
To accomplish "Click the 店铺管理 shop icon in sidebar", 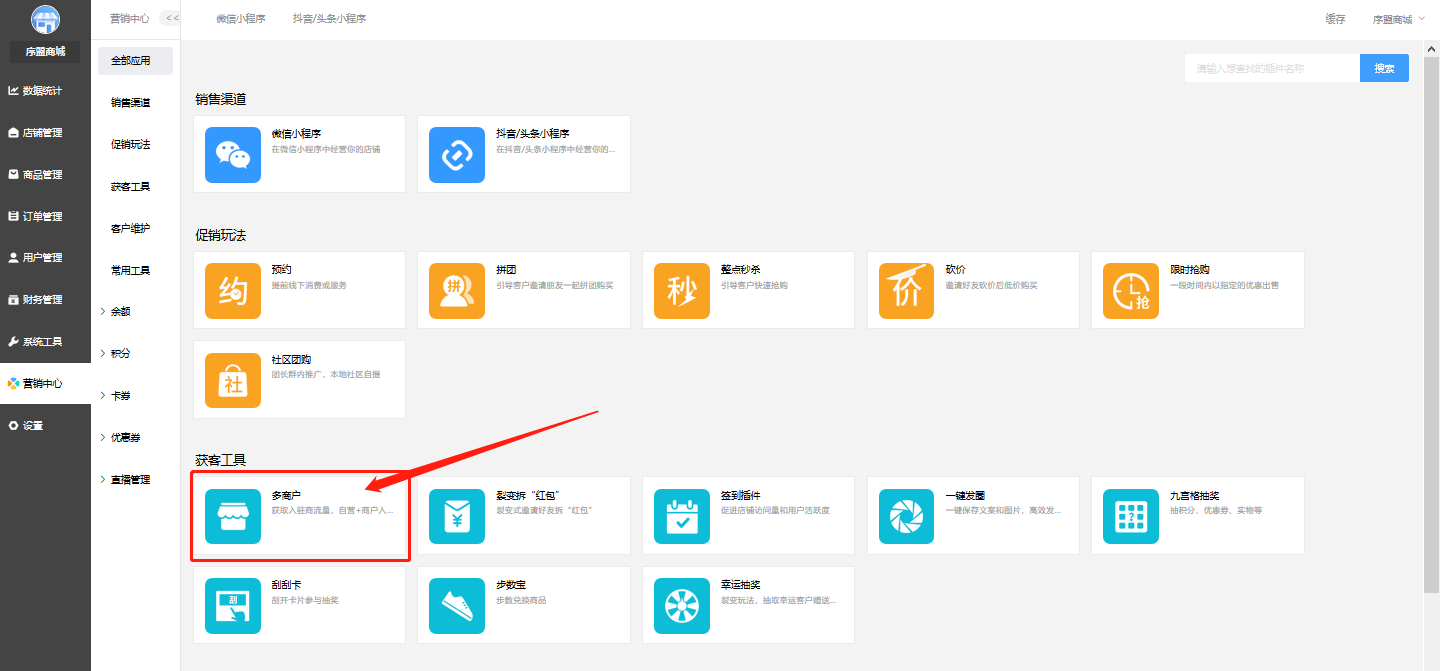I will tap(14, 133).
